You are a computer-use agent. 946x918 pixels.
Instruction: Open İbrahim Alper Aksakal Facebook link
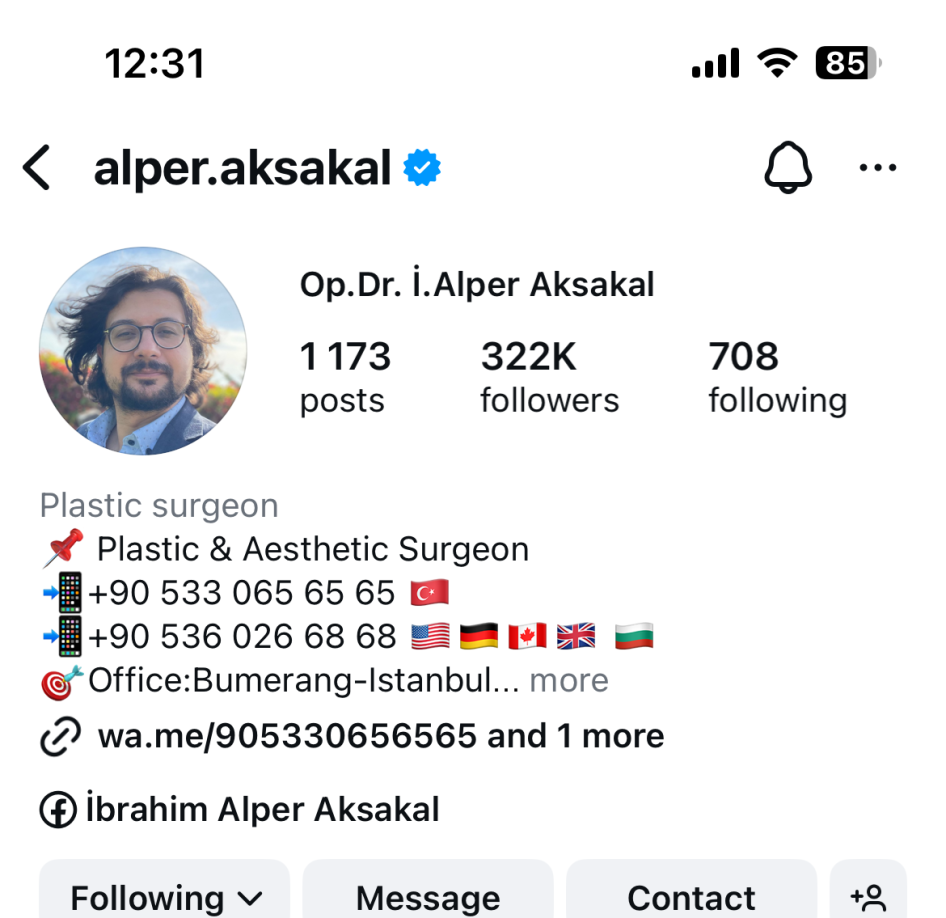click(262, 809)
